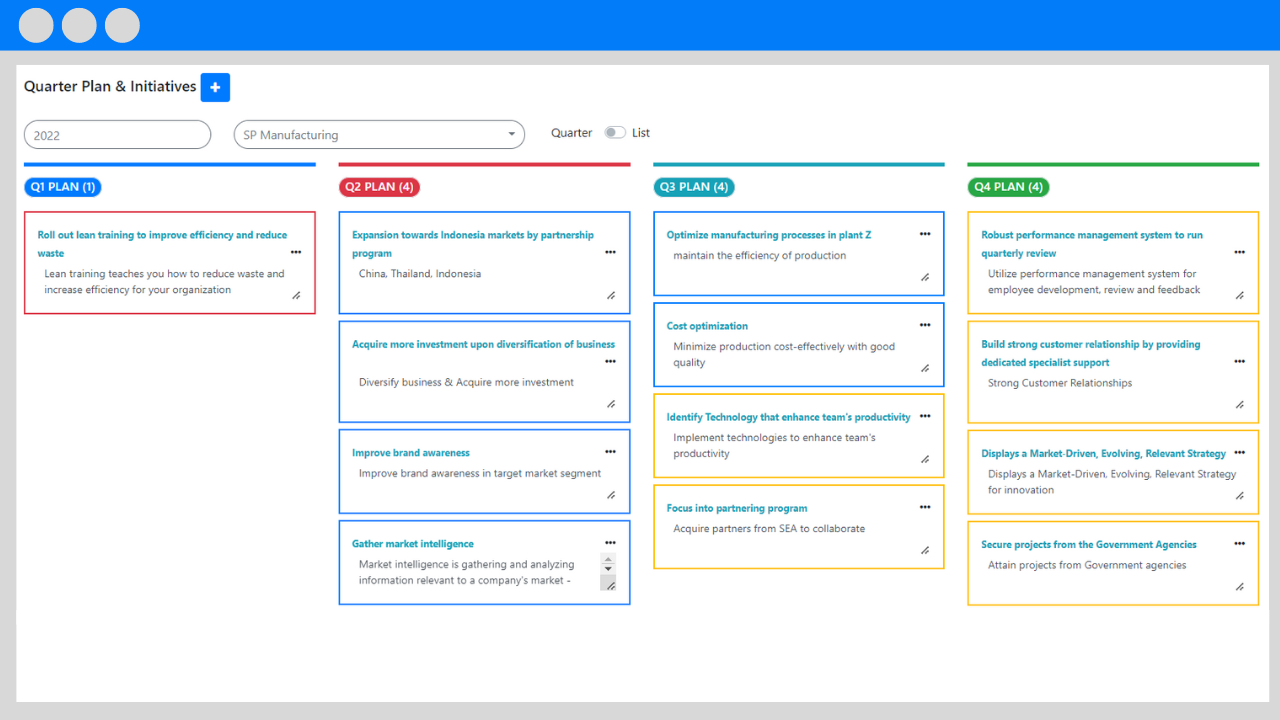Click the Q1 PLAN (1) badge
Image resolution: width=1280 pixels, height=720 pixels.
[63, 187]
